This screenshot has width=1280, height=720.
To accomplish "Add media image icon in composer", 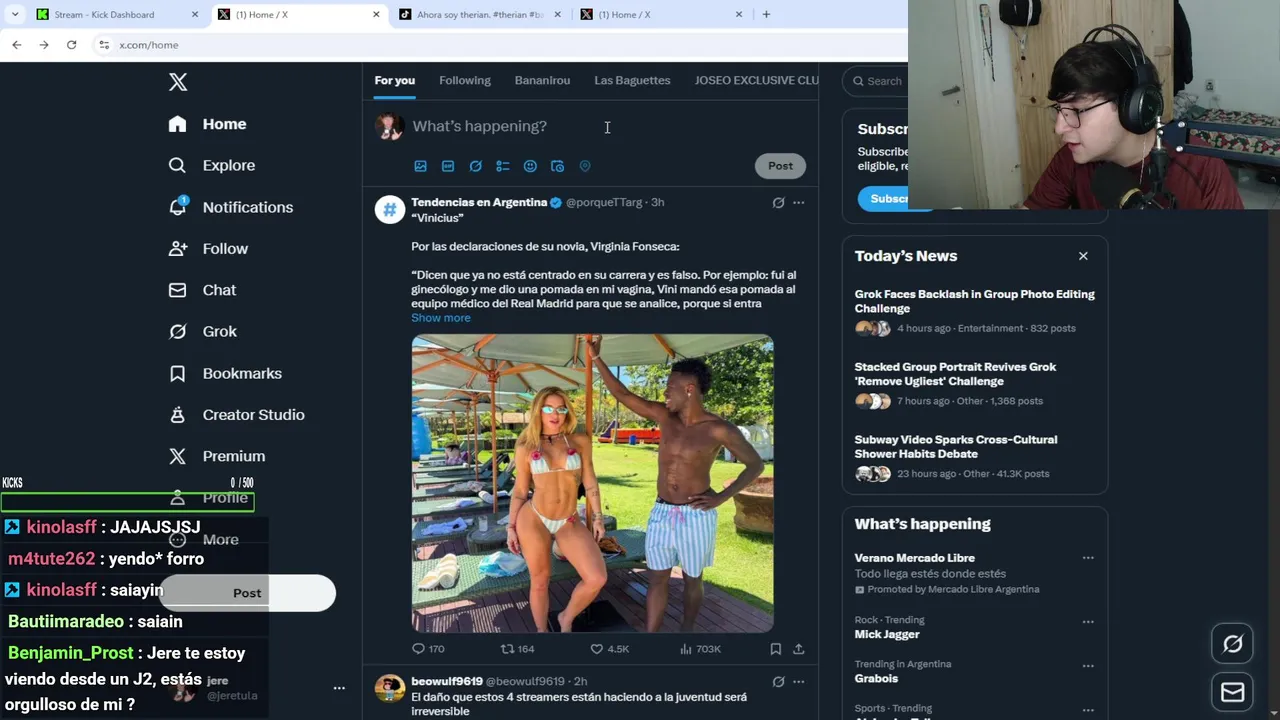I will pos(420,166).
